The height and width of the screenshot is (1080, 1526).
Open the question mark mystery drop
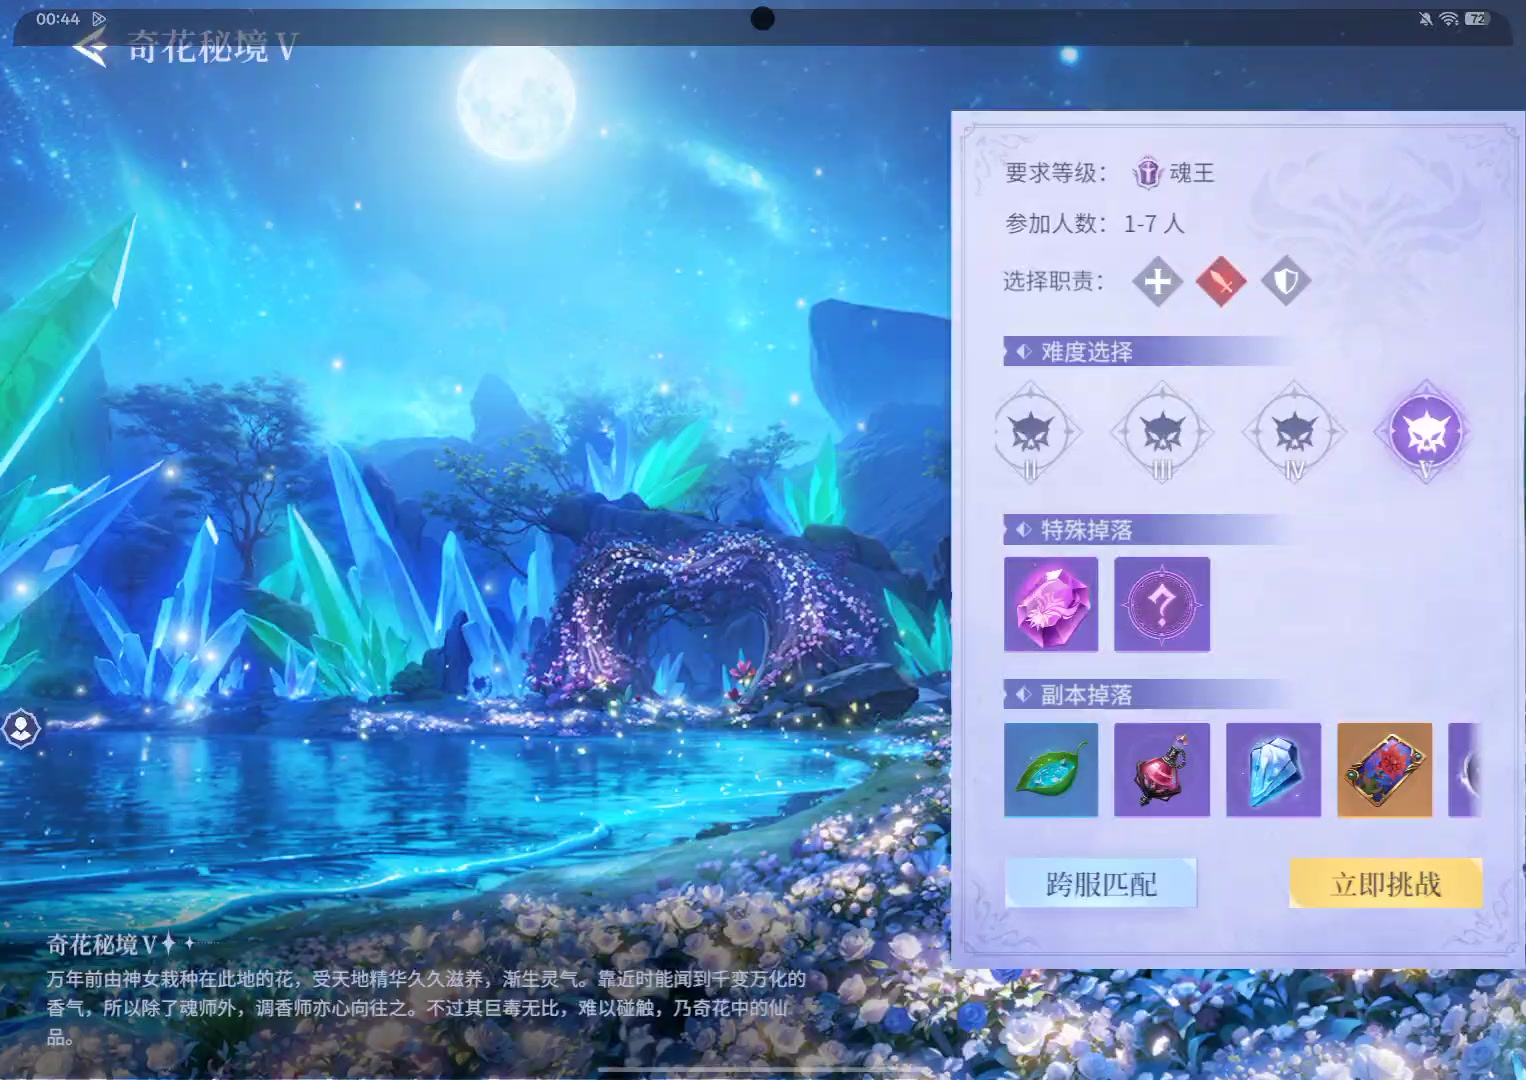click(1162, 604)
